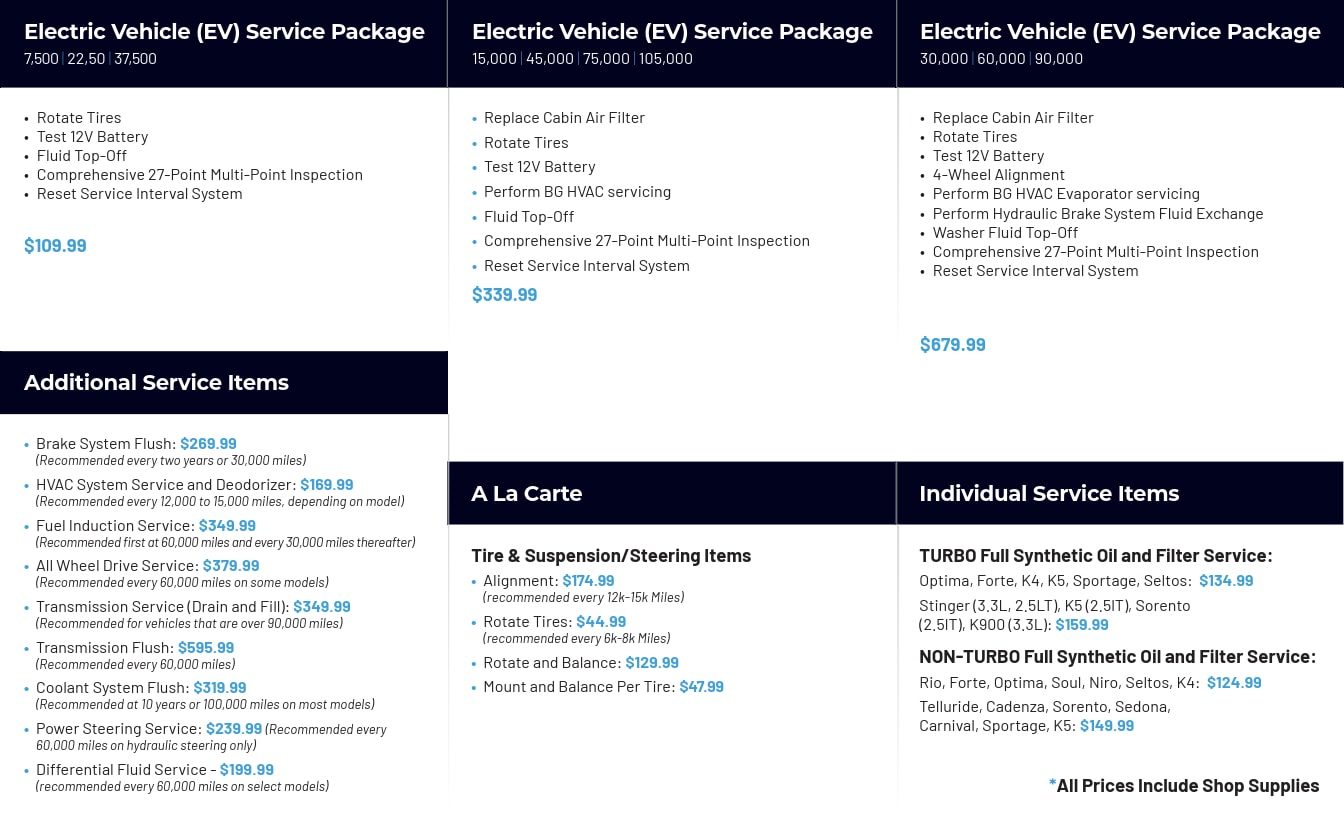Click Differential Fluid Service $199.99 price
Image resolution: width=1344 pixels, height=816 pixels.
point(246,770)
